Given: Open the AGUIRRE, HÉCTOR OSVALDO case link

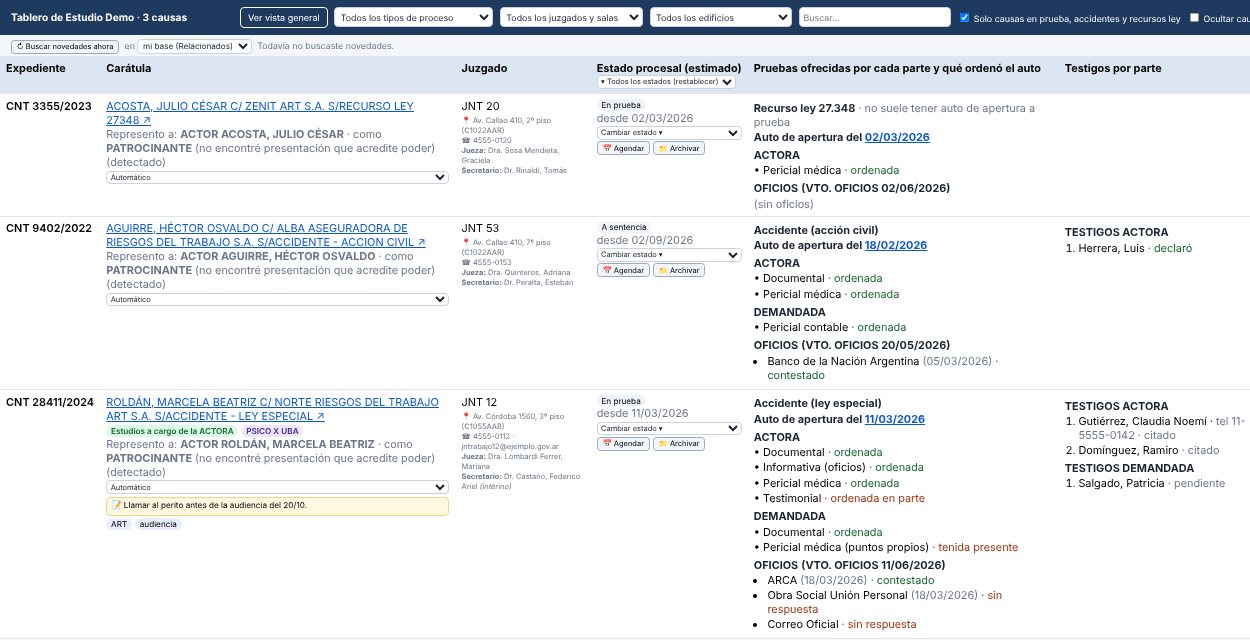Looking at the screenshot, I should pos(266,235).
